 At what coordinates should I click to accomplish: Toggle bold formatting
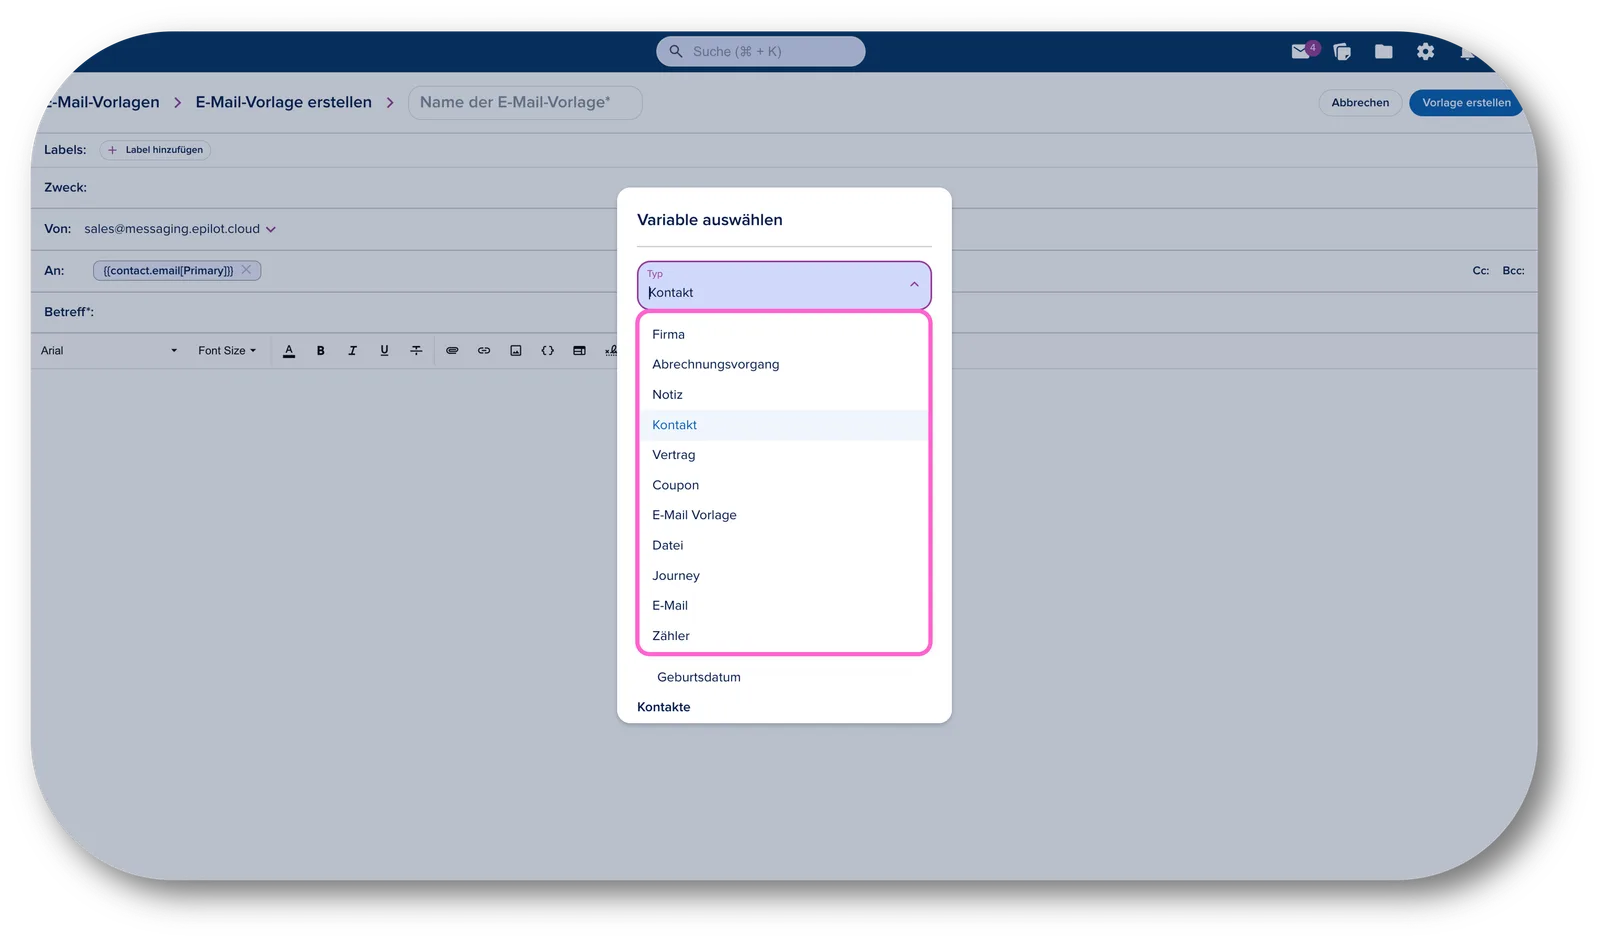[x=321, y=351]
